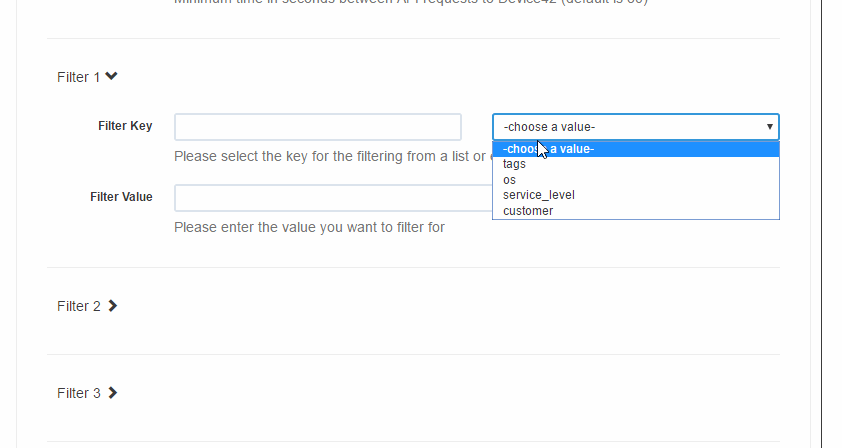
Task: Select the highlighted "-choose a value-" option
Action: pos(636,149)
